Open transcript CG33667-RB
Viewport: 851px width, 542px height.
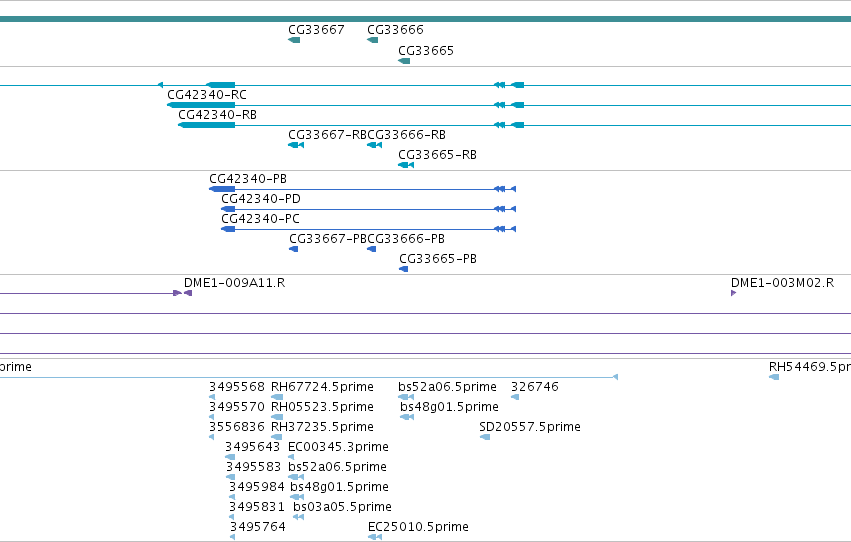tap(327, 135)
